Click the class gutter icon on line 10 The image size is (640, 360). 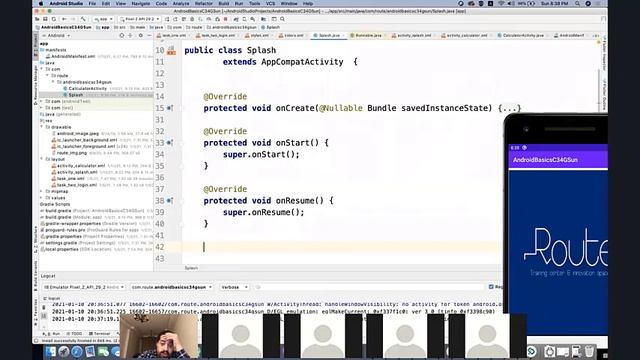171,51
